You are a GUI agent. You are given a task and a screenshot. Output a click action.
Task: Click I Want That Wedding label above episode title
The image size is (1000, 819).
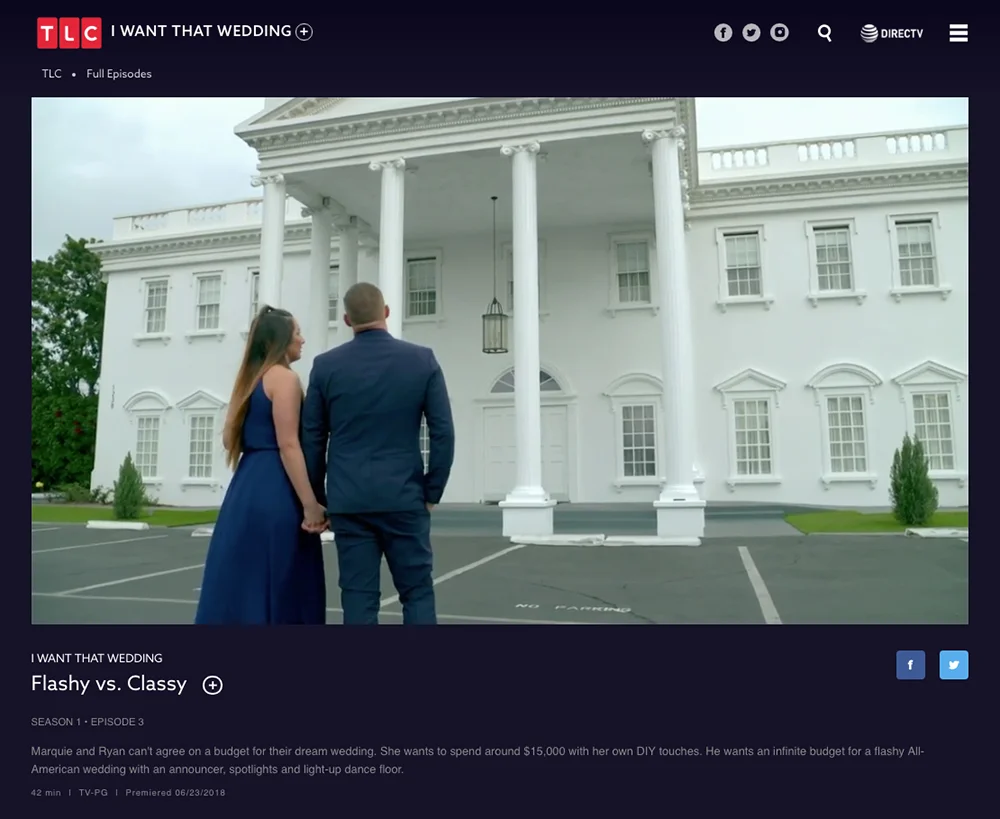pyautogui.click(x=96, y=658)
